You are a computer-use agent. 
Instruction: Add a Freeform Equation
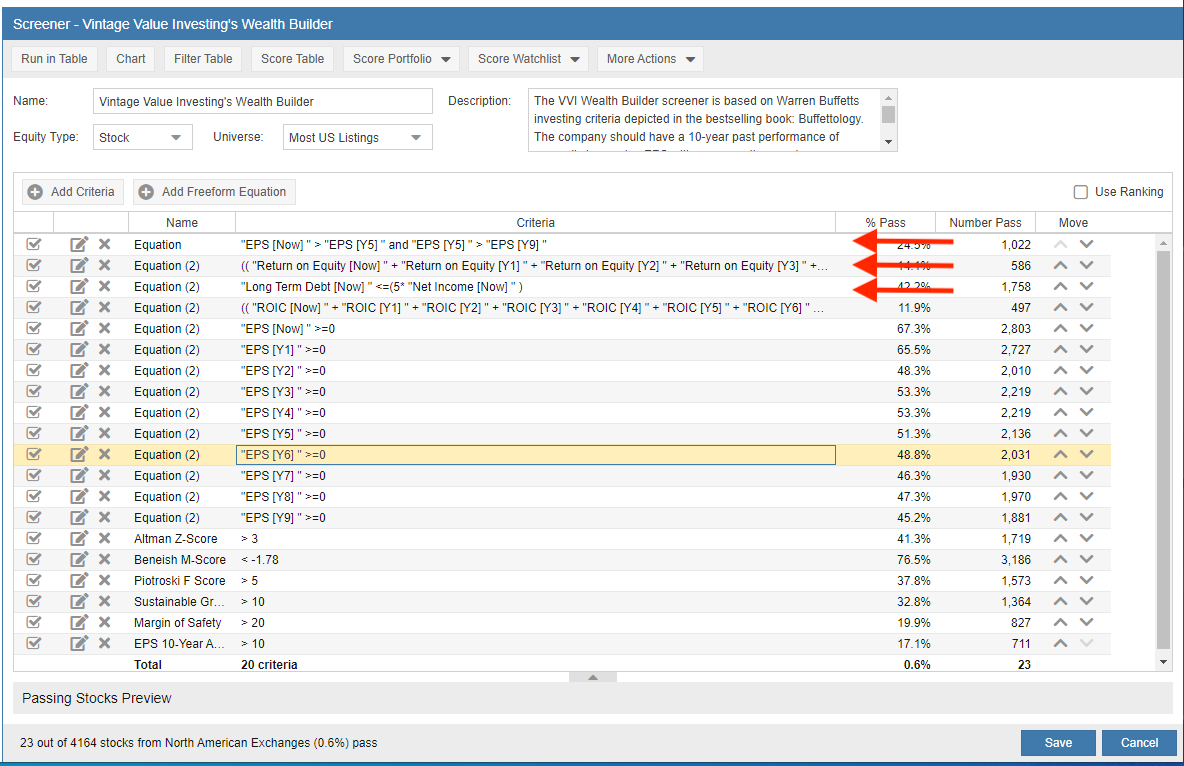tap(214, 192)
